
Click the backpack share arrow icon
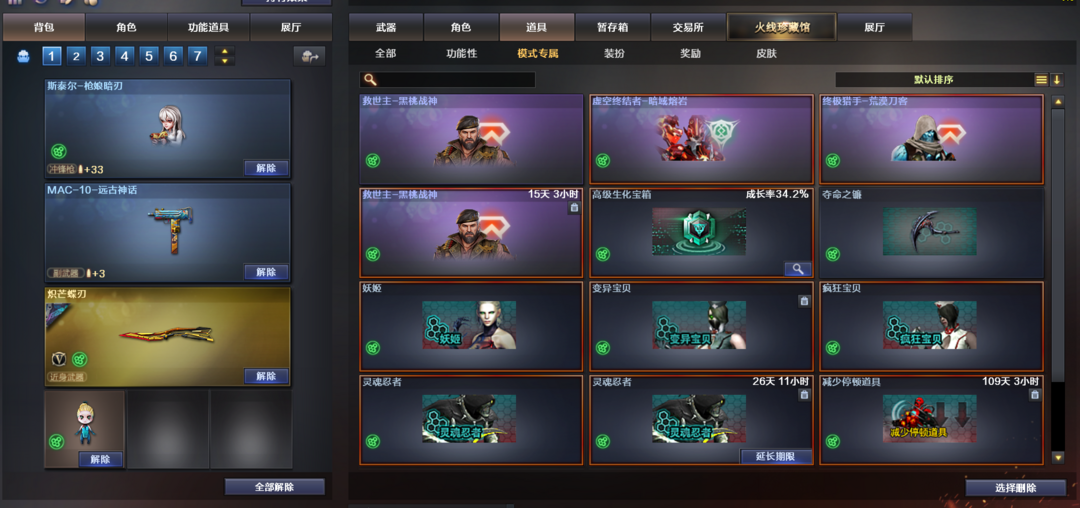pos(309,56)
